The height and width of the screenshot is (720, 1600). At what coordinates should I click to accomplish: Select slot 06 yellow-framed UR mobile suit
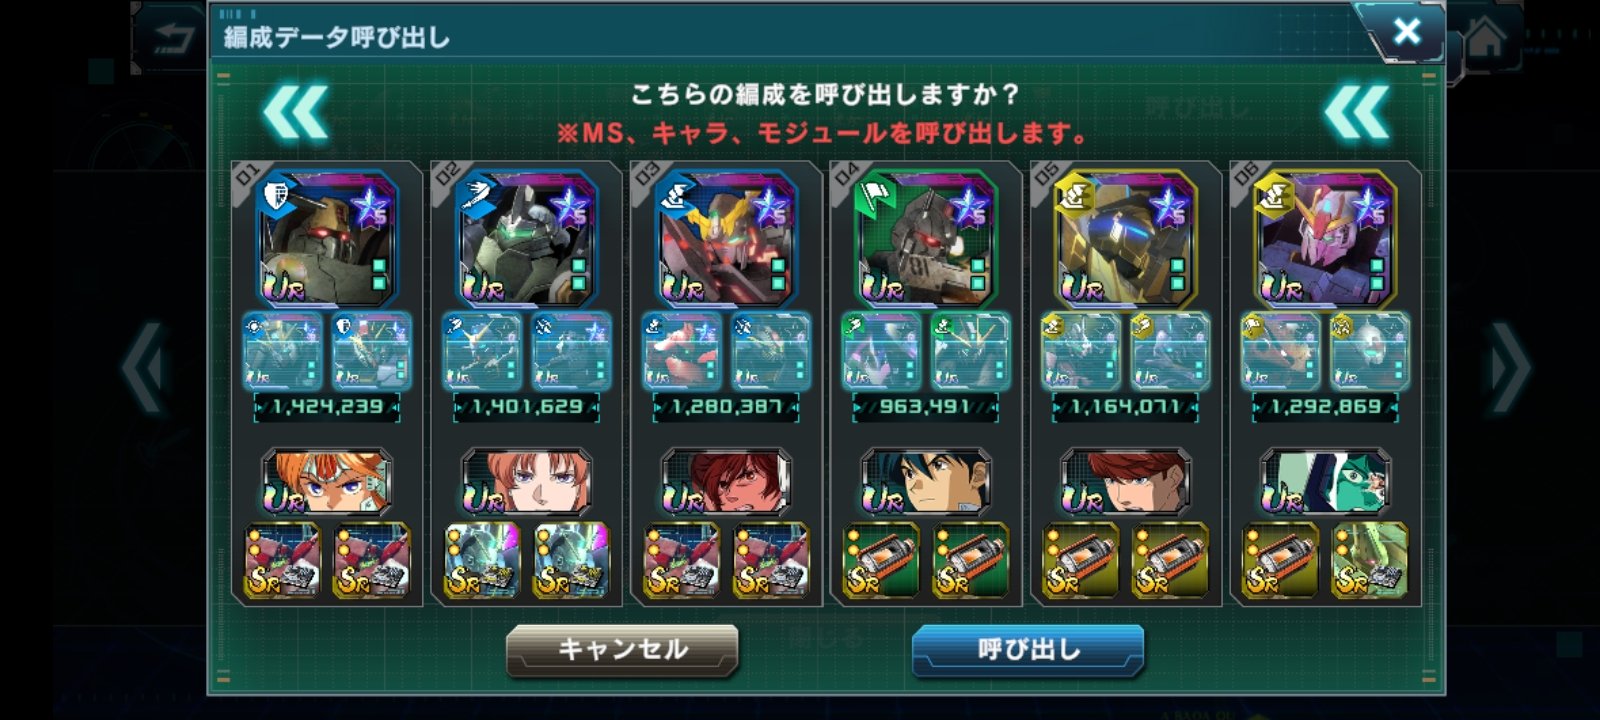click(1326, 239)
